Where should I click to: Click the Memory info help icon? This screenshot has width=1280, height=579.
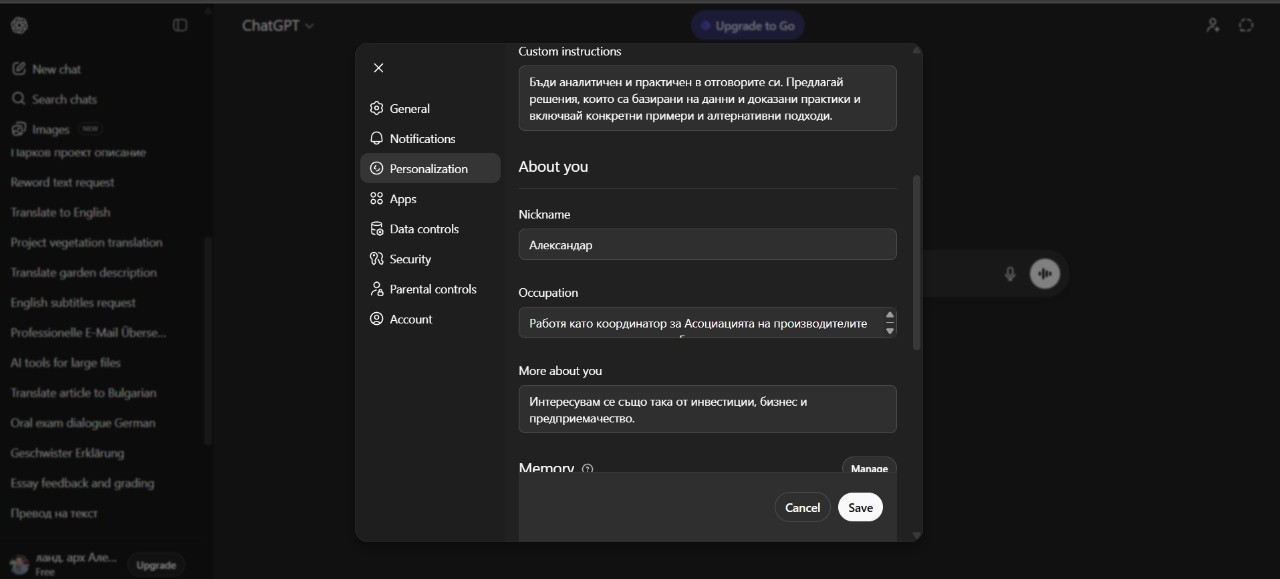pyautogui.click(x=588, y=468)
